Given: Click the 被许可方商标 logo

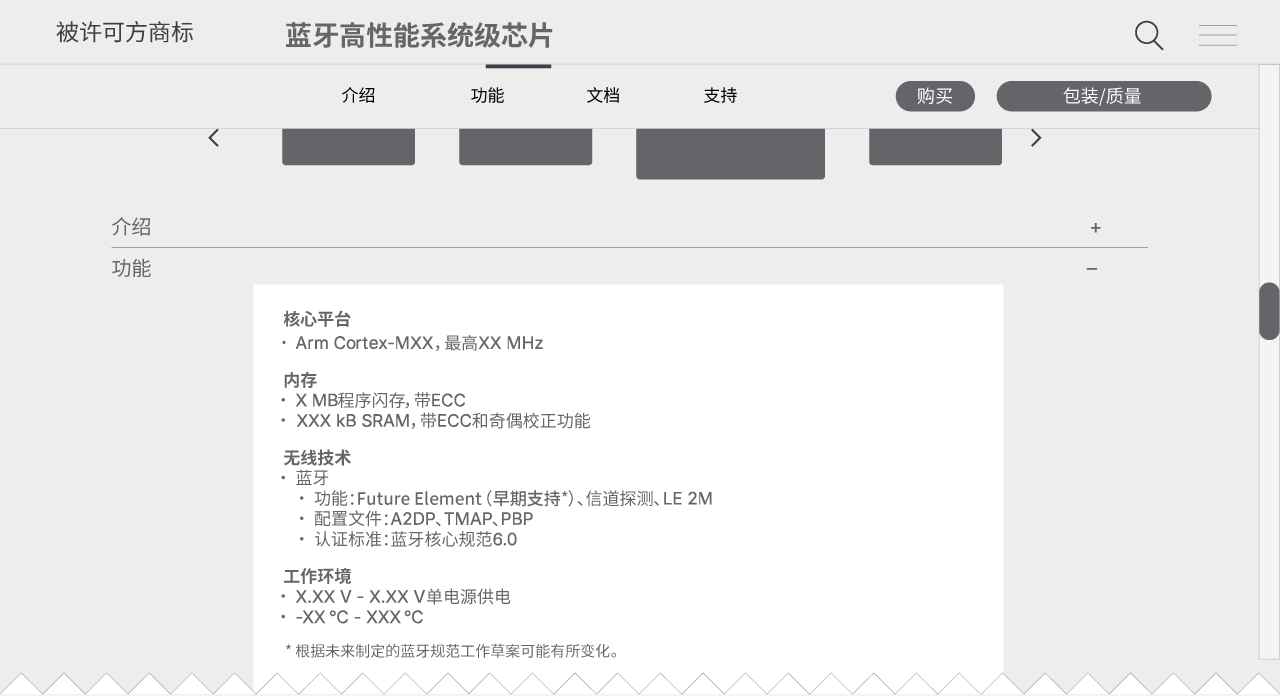Looking at the screenshot, I should (125, 33).
